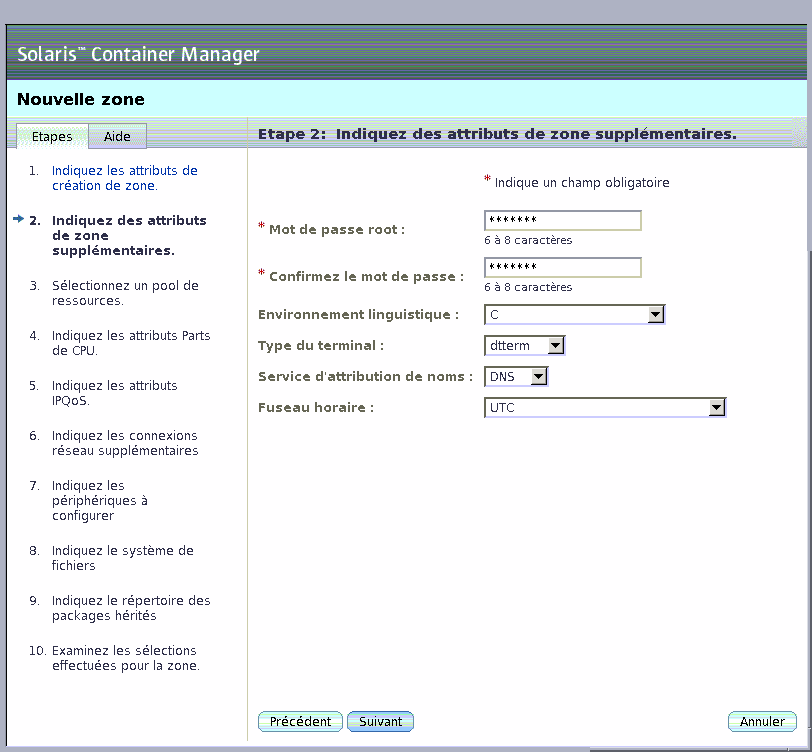Click the Etape 2 heading text
The width and height of the screenshot is (812, 752).
pos(497,134)
